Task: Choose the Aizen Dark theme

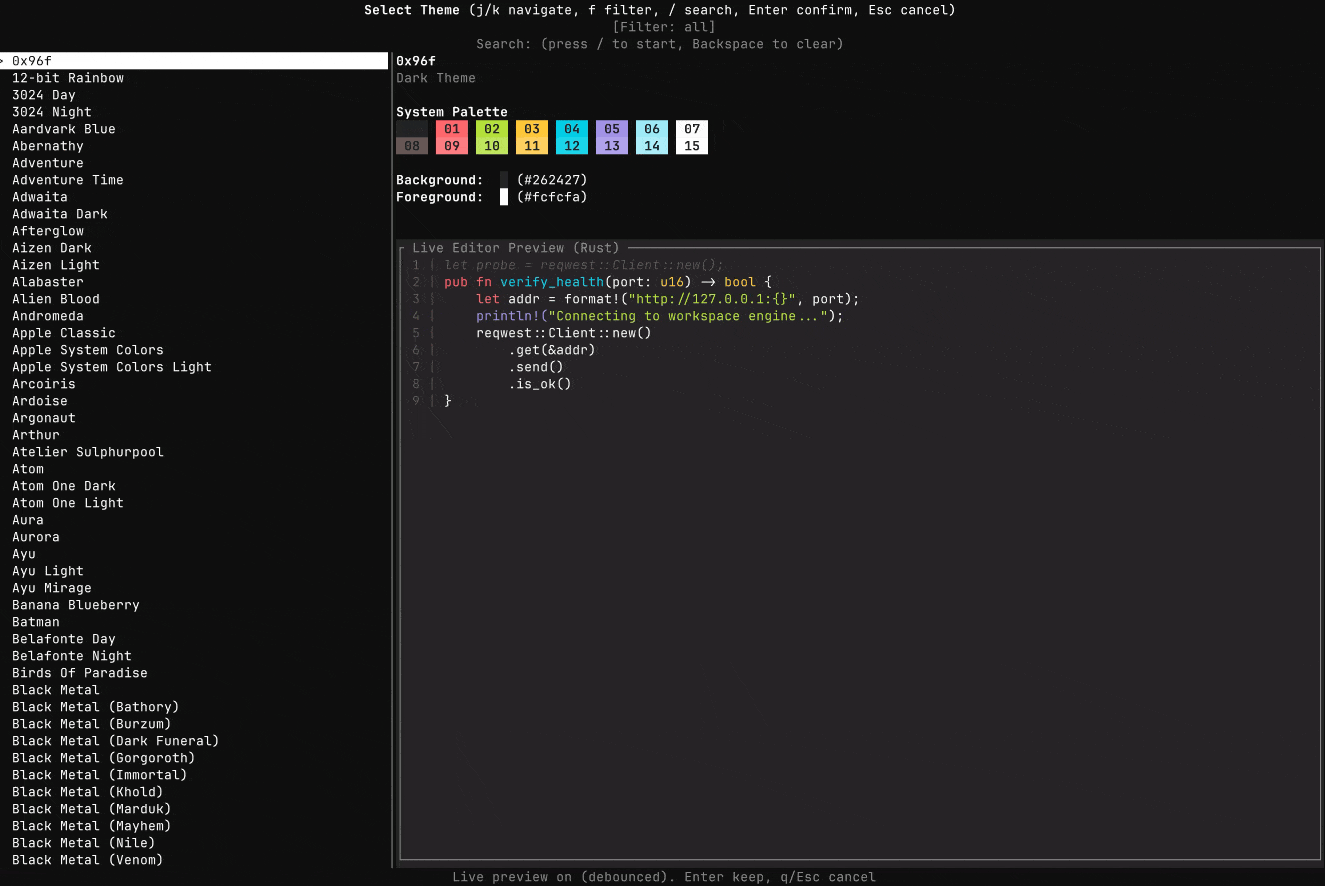Action: [52, 248]
